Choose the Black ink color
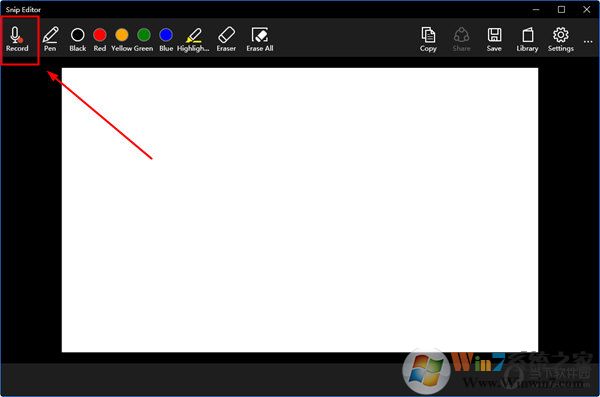Screen dimensions: 600x397 tap(78, 39)
